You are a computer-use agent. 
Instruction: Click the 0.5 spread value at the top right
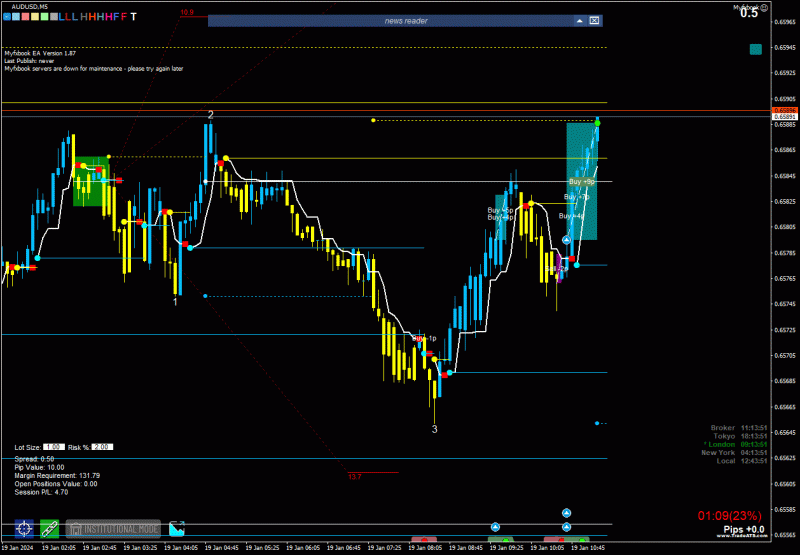[x=749, y=14]
